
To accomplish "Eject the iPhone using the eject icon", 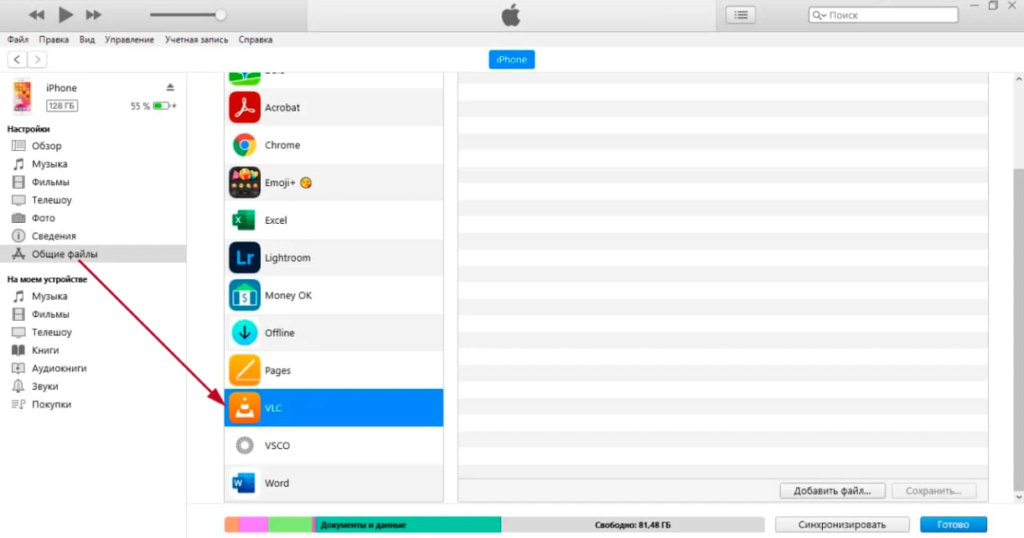I will [x=170, y=87].
